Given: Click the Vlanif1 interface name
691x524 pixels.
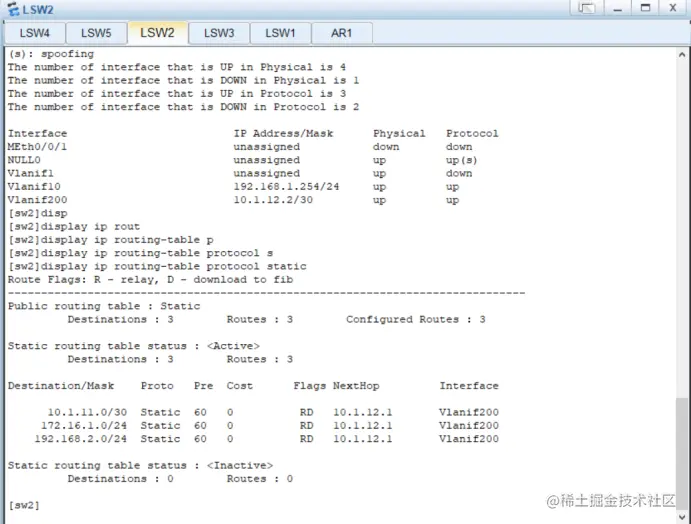Looking at the screenshot, I should 31,173.
